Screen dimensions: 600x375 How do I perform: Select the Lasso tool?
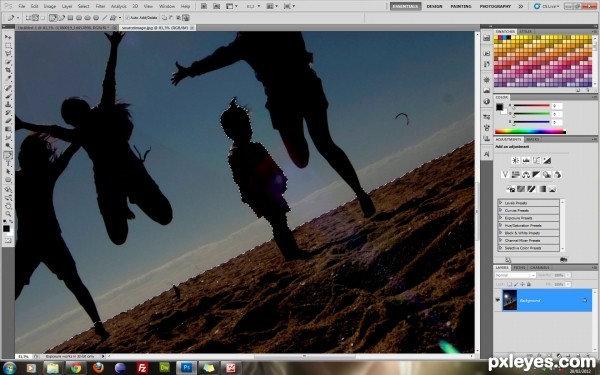pyautogui.click(x=8, y=54)
